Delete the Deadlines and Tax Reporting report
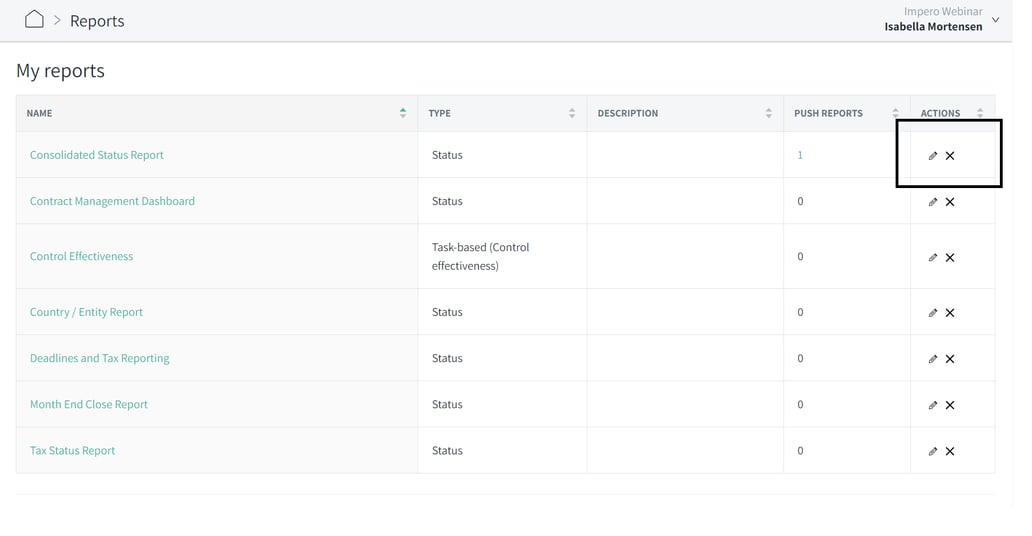 (950, 359)
